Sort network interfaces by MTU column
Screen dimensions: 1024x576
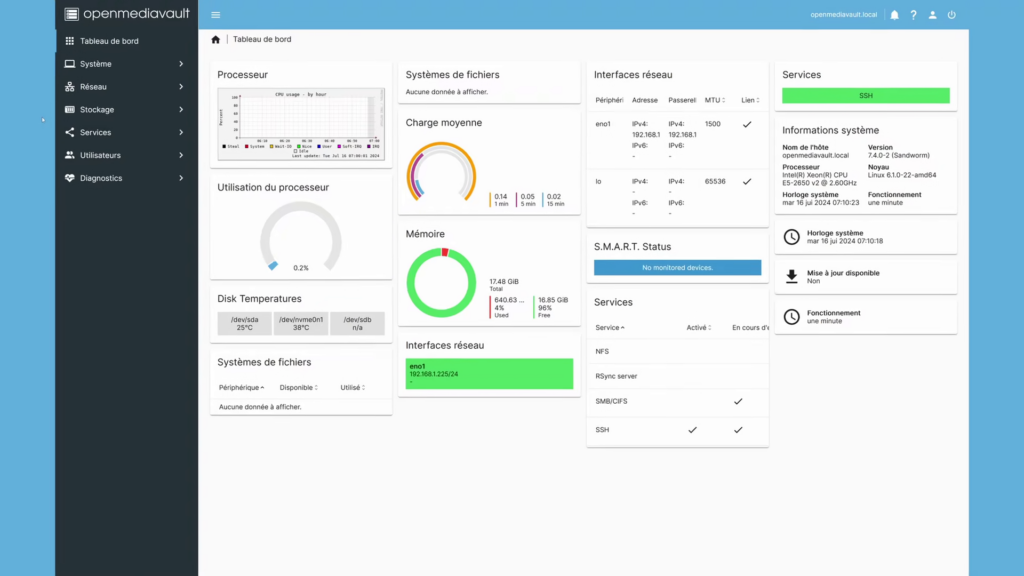pos(715,100)
